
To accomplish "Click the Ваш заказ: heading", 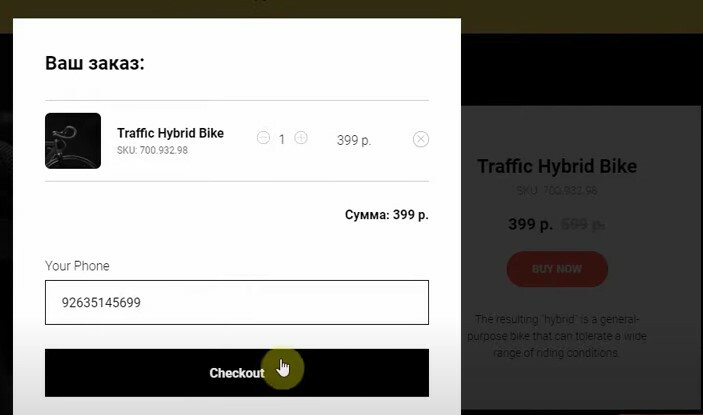I will (95, 63).
